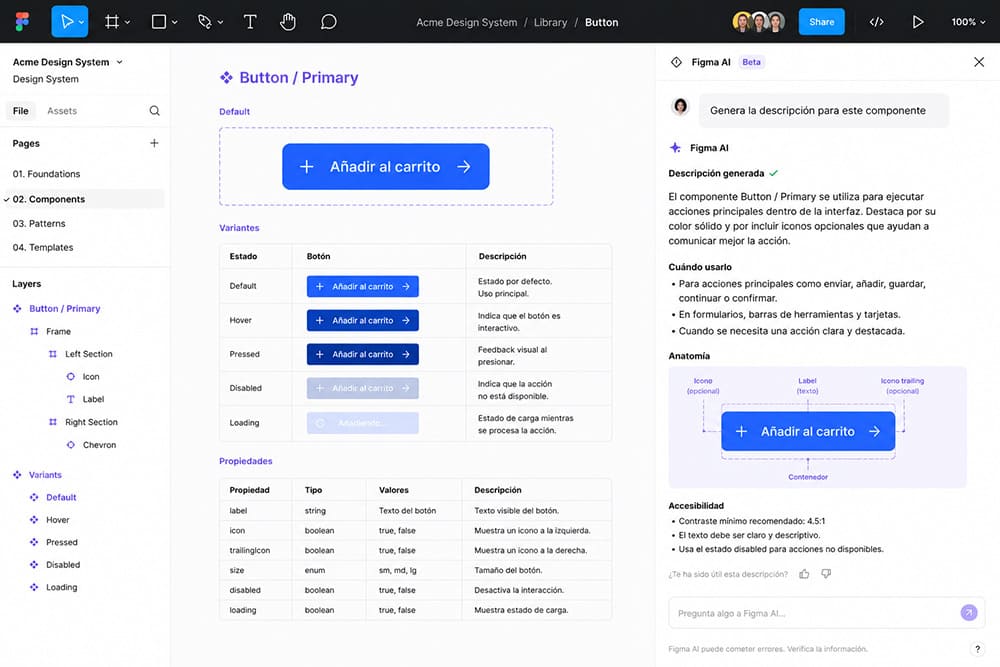Open Move tool options dropdown arrow
Viewport: 1000px width, 667px height.
[x=82, y=22]
